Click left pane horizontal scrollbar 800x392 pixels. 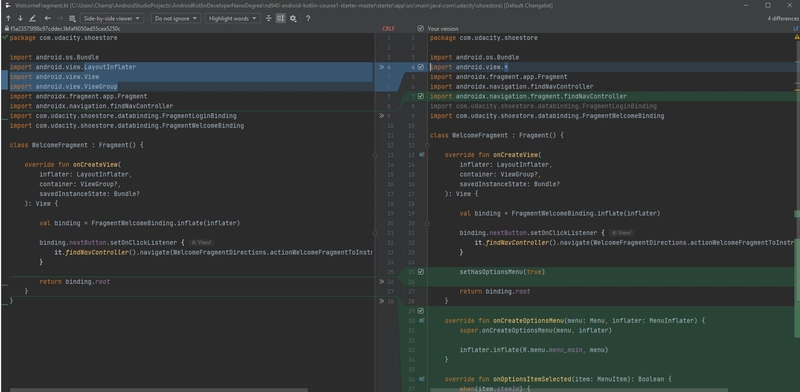[158, 390]
